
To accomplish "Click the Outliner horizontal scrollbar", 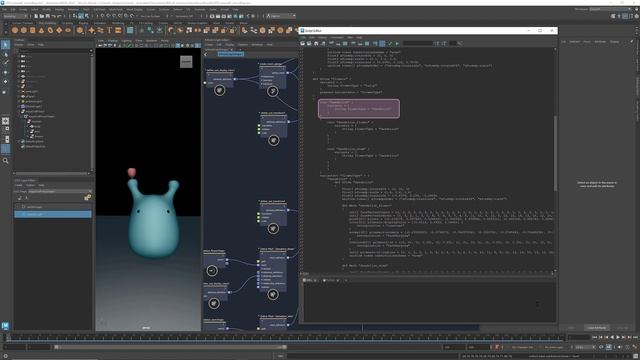I will pos(51,173).
